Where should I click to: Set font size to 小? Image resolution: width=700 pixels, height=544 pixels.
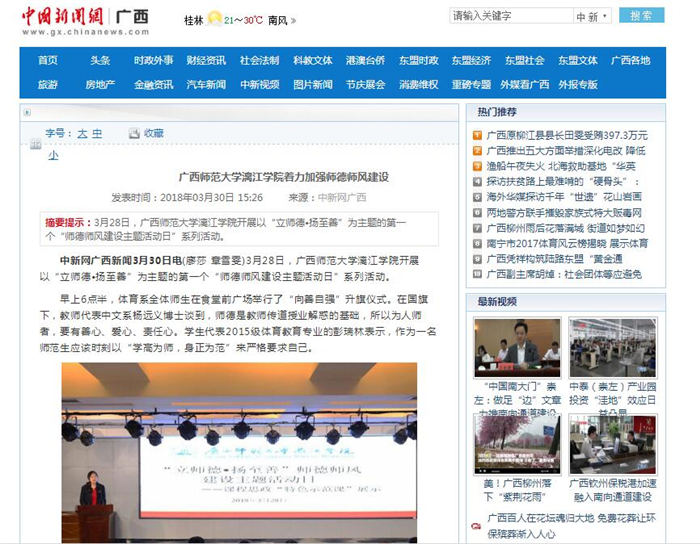click(x=53, y=155)
